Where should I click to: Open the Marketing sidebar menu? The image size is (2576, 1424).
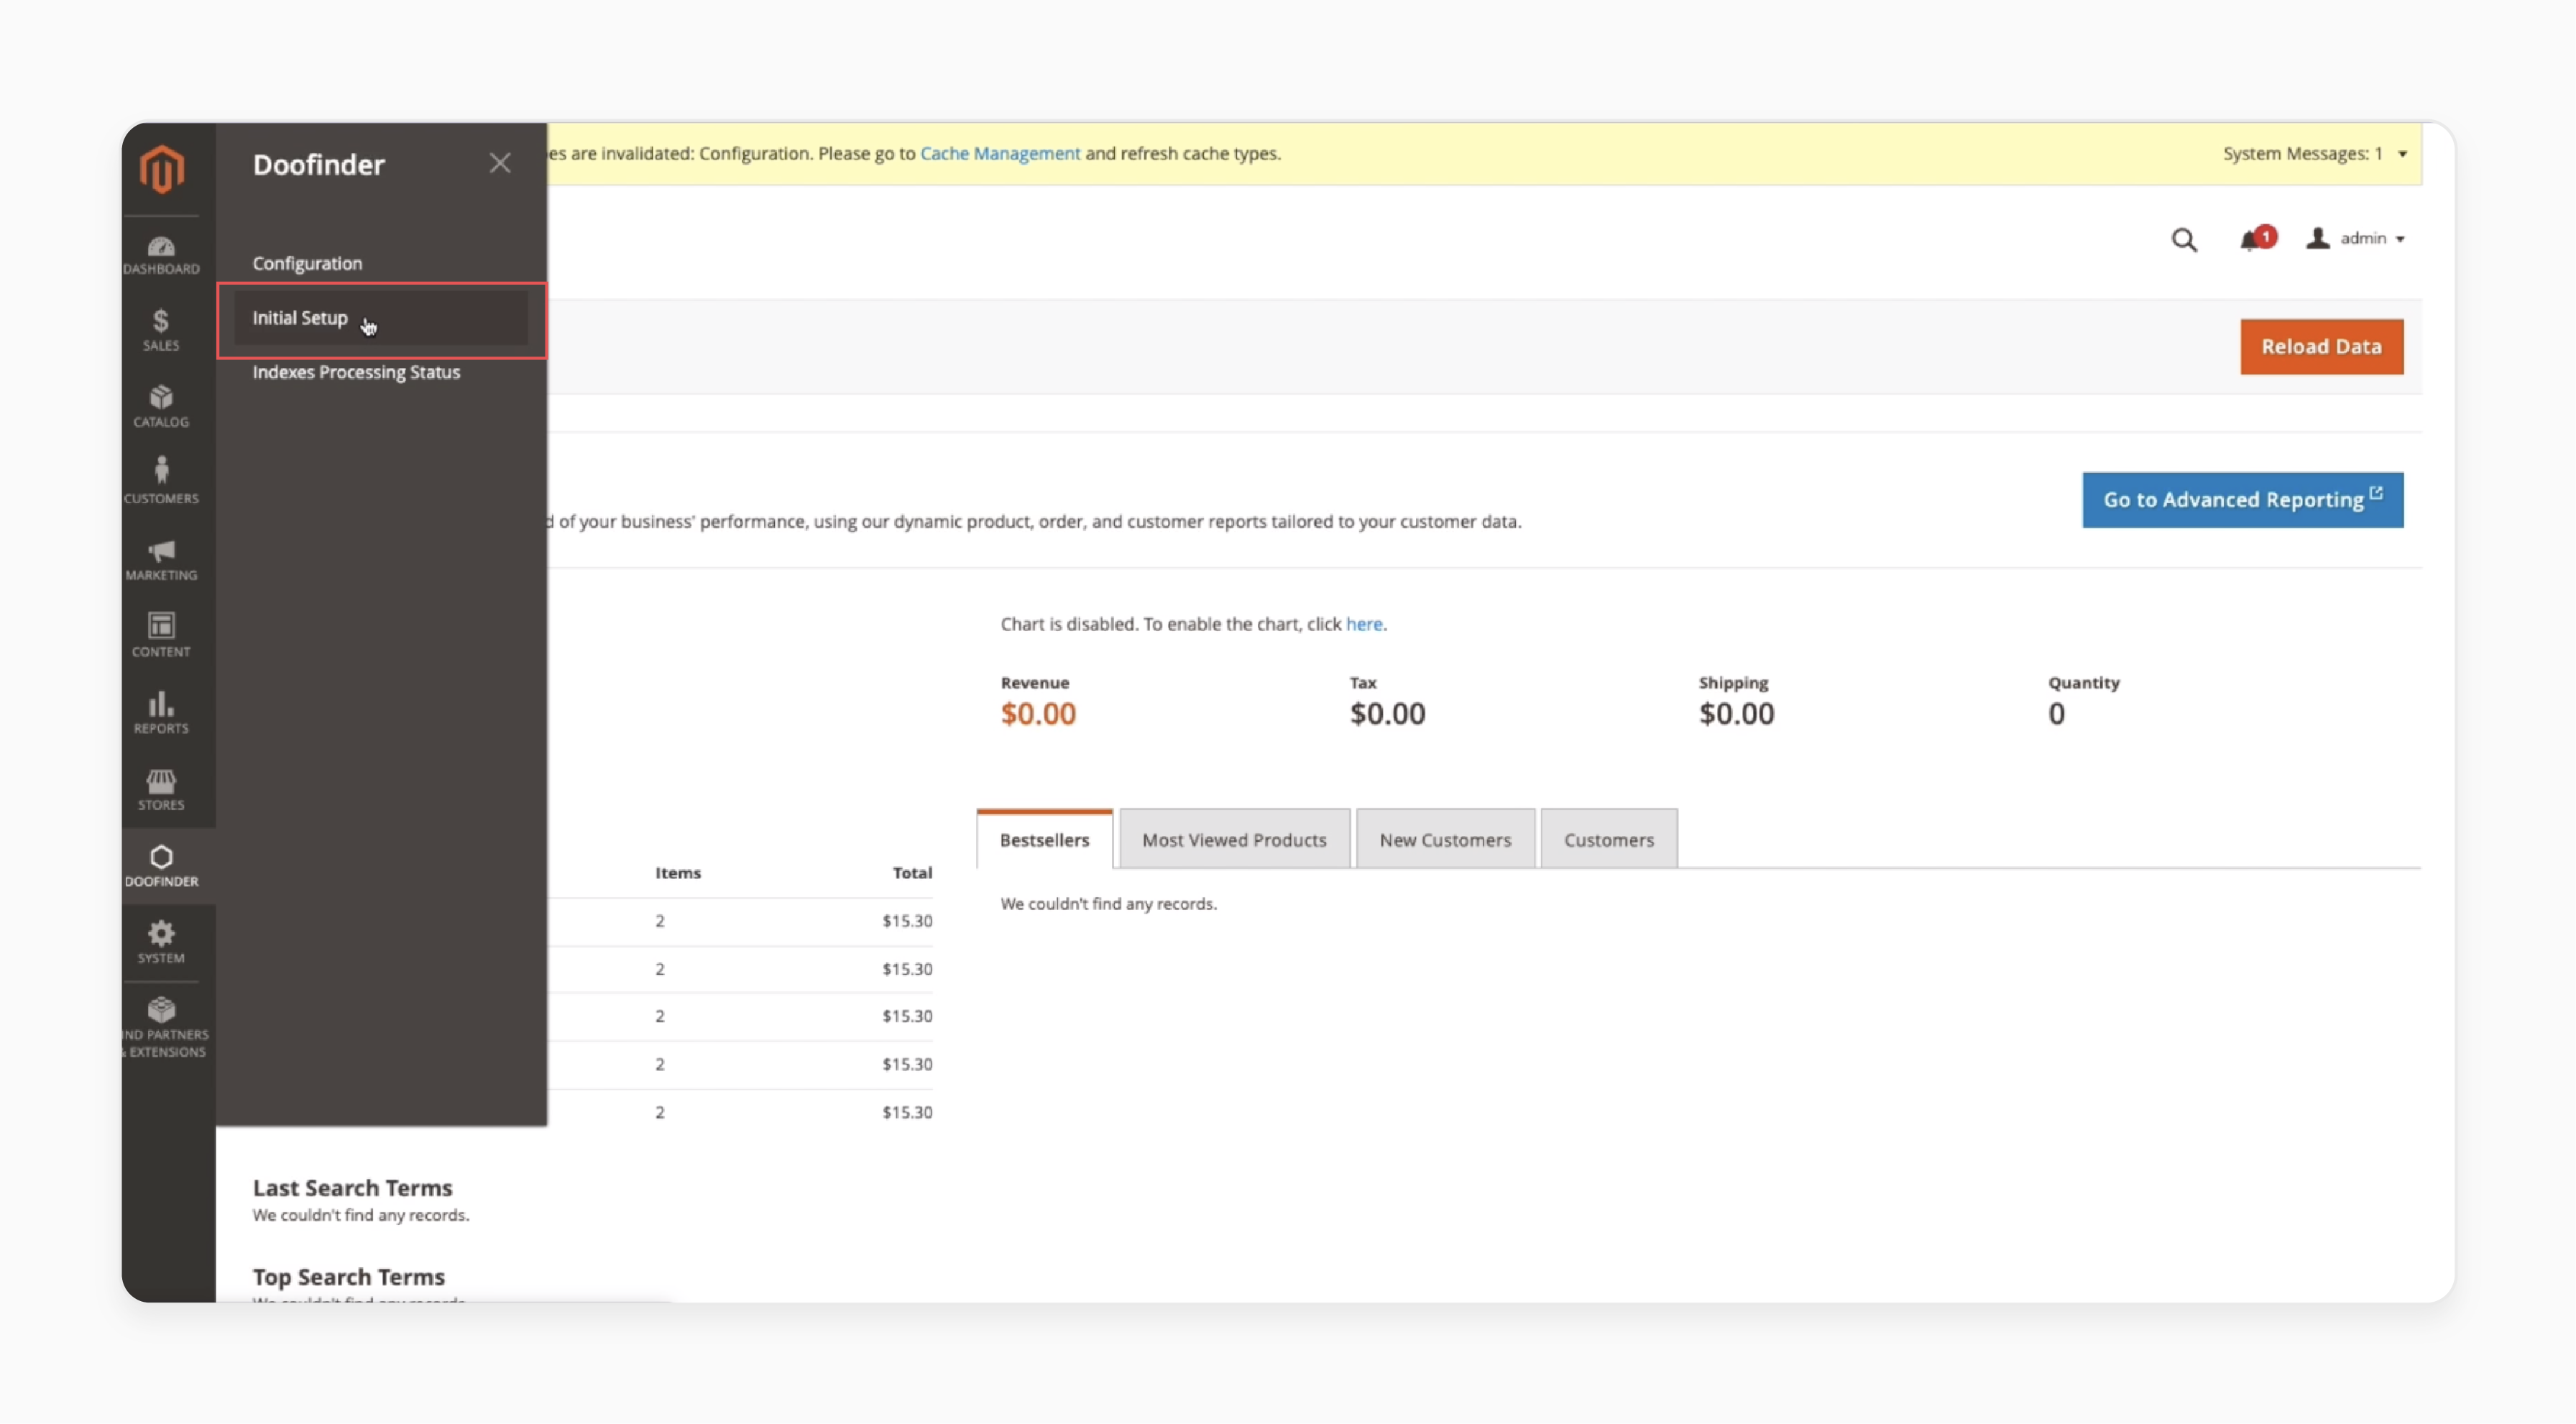click(161, 561)
